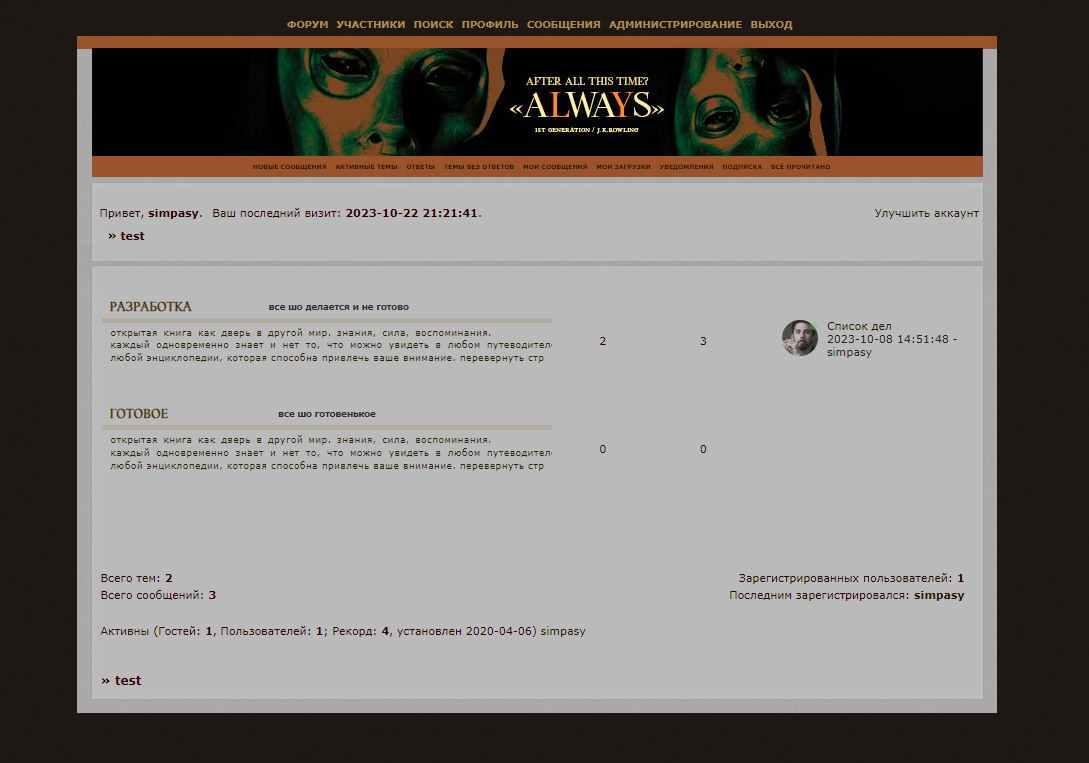Open the АДМИНИСТРИРОВАНИЕ panel
Image resolution: width=1089 pixels, height=763 pixels.
click(x=675, y=24)
